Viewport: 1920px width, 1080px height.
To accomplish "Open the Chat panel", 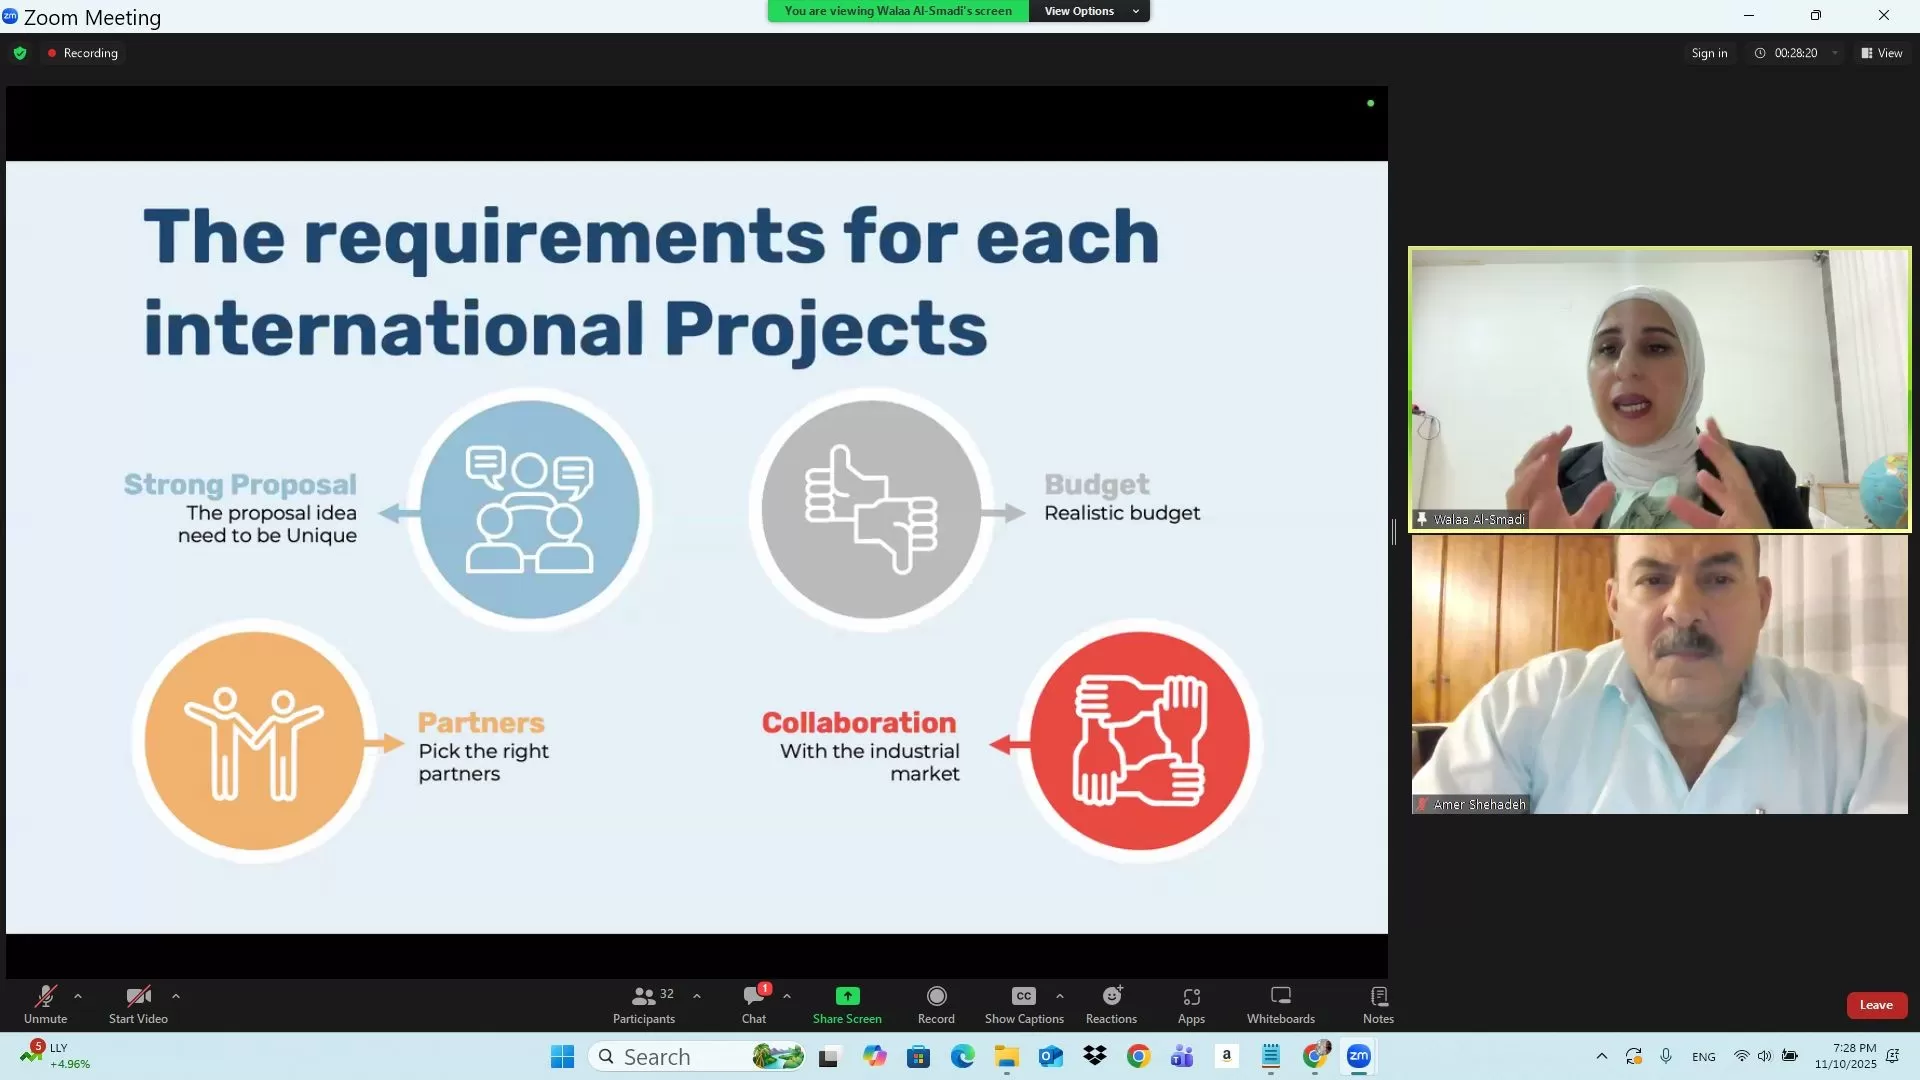I will point(754,1004).
